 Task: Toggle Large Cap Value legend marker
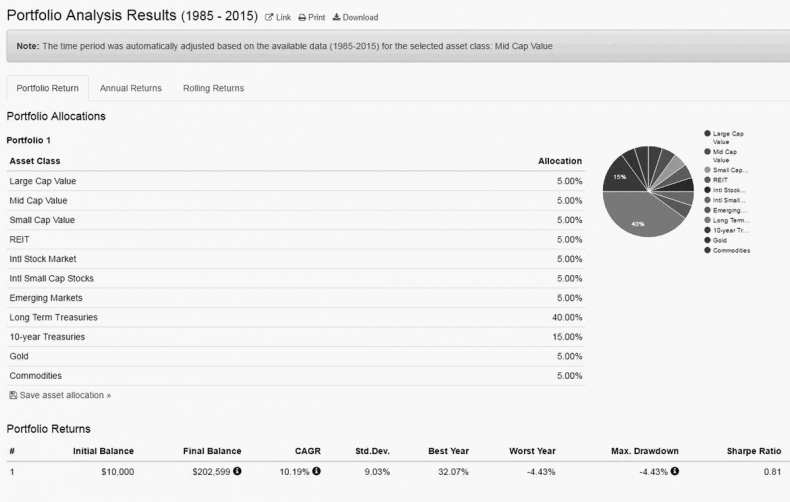[708, 133]
